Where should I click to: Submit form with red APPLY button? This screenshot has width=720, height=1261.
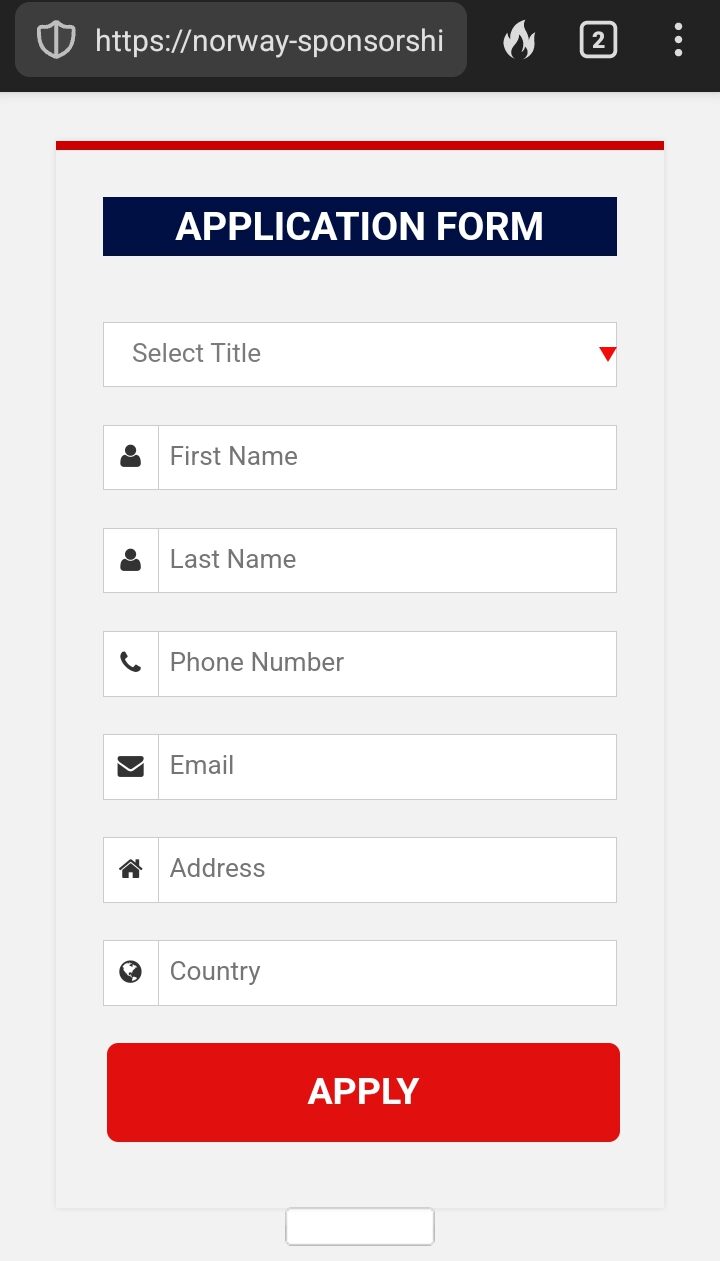click(363, 1092)
